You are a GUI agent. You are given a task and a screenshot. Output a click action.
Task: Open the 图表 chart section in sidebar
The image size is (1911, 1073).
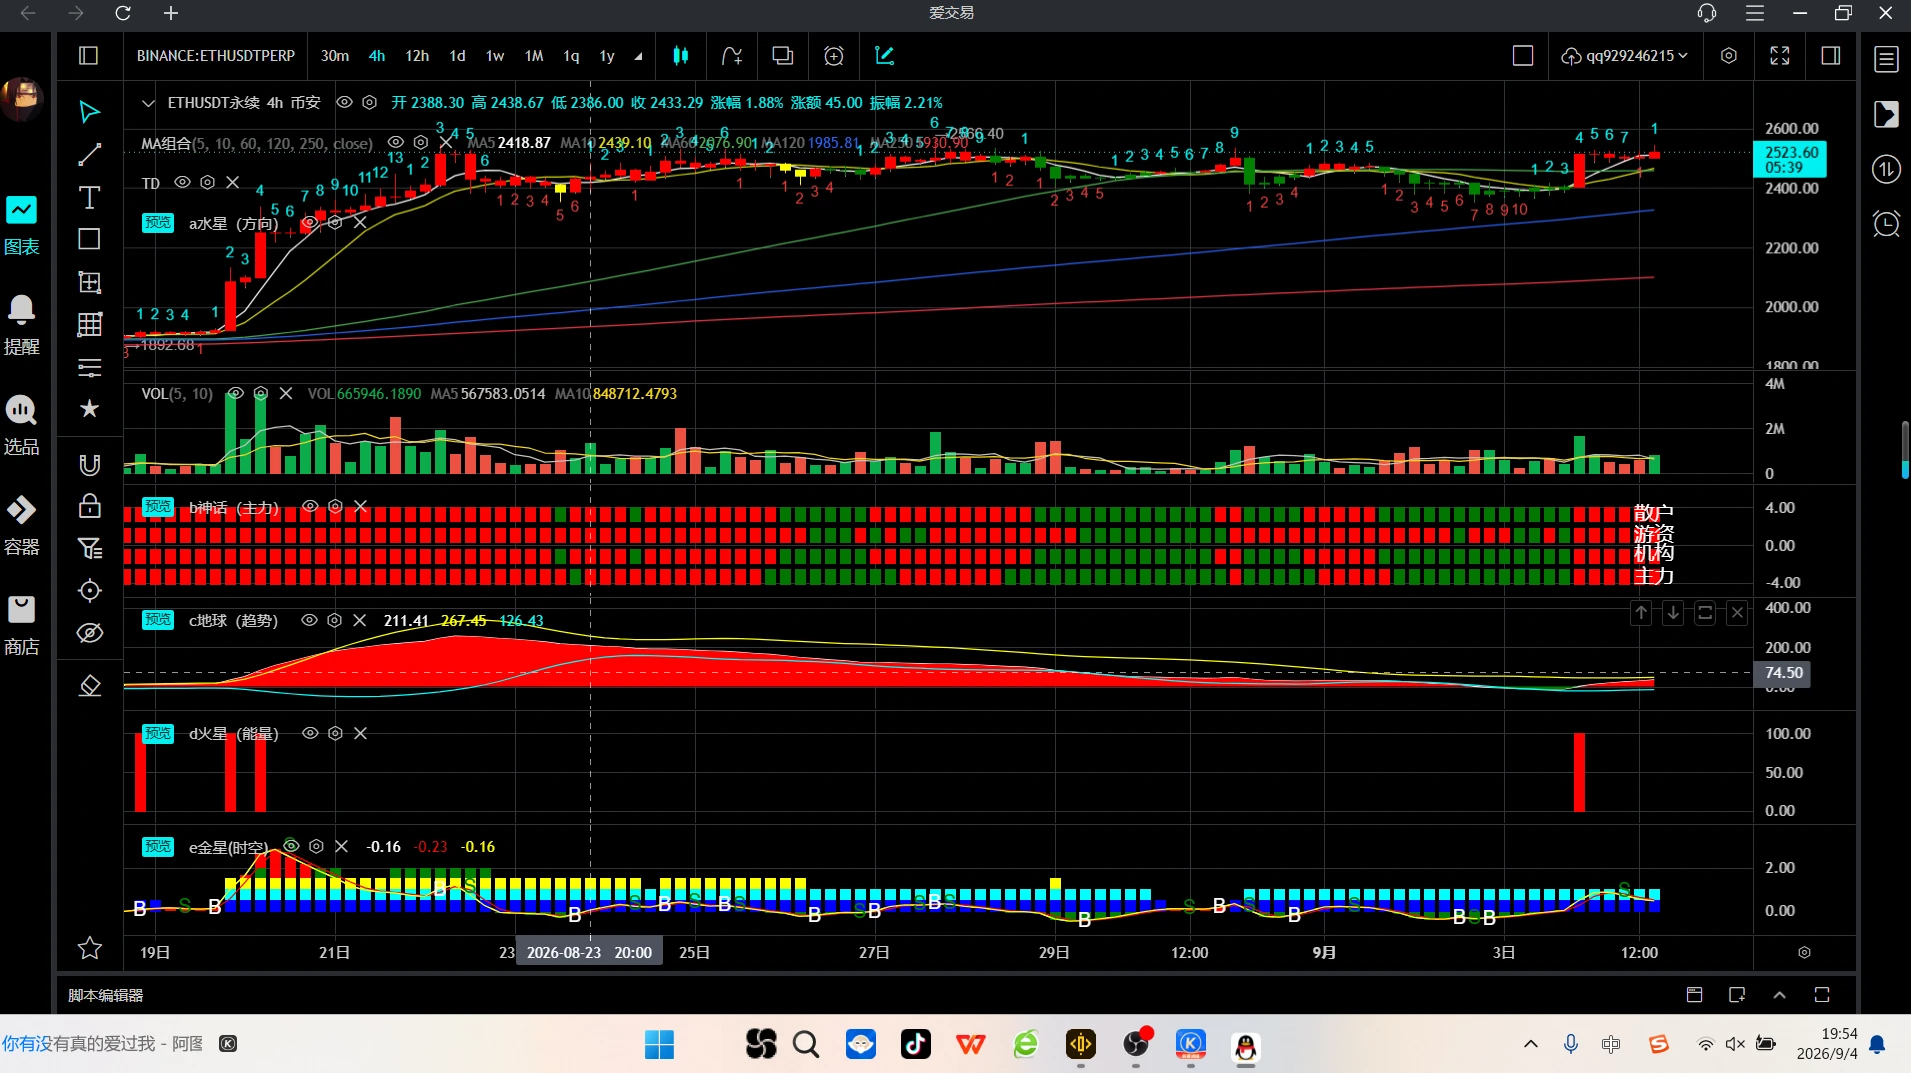click(22, 226)
